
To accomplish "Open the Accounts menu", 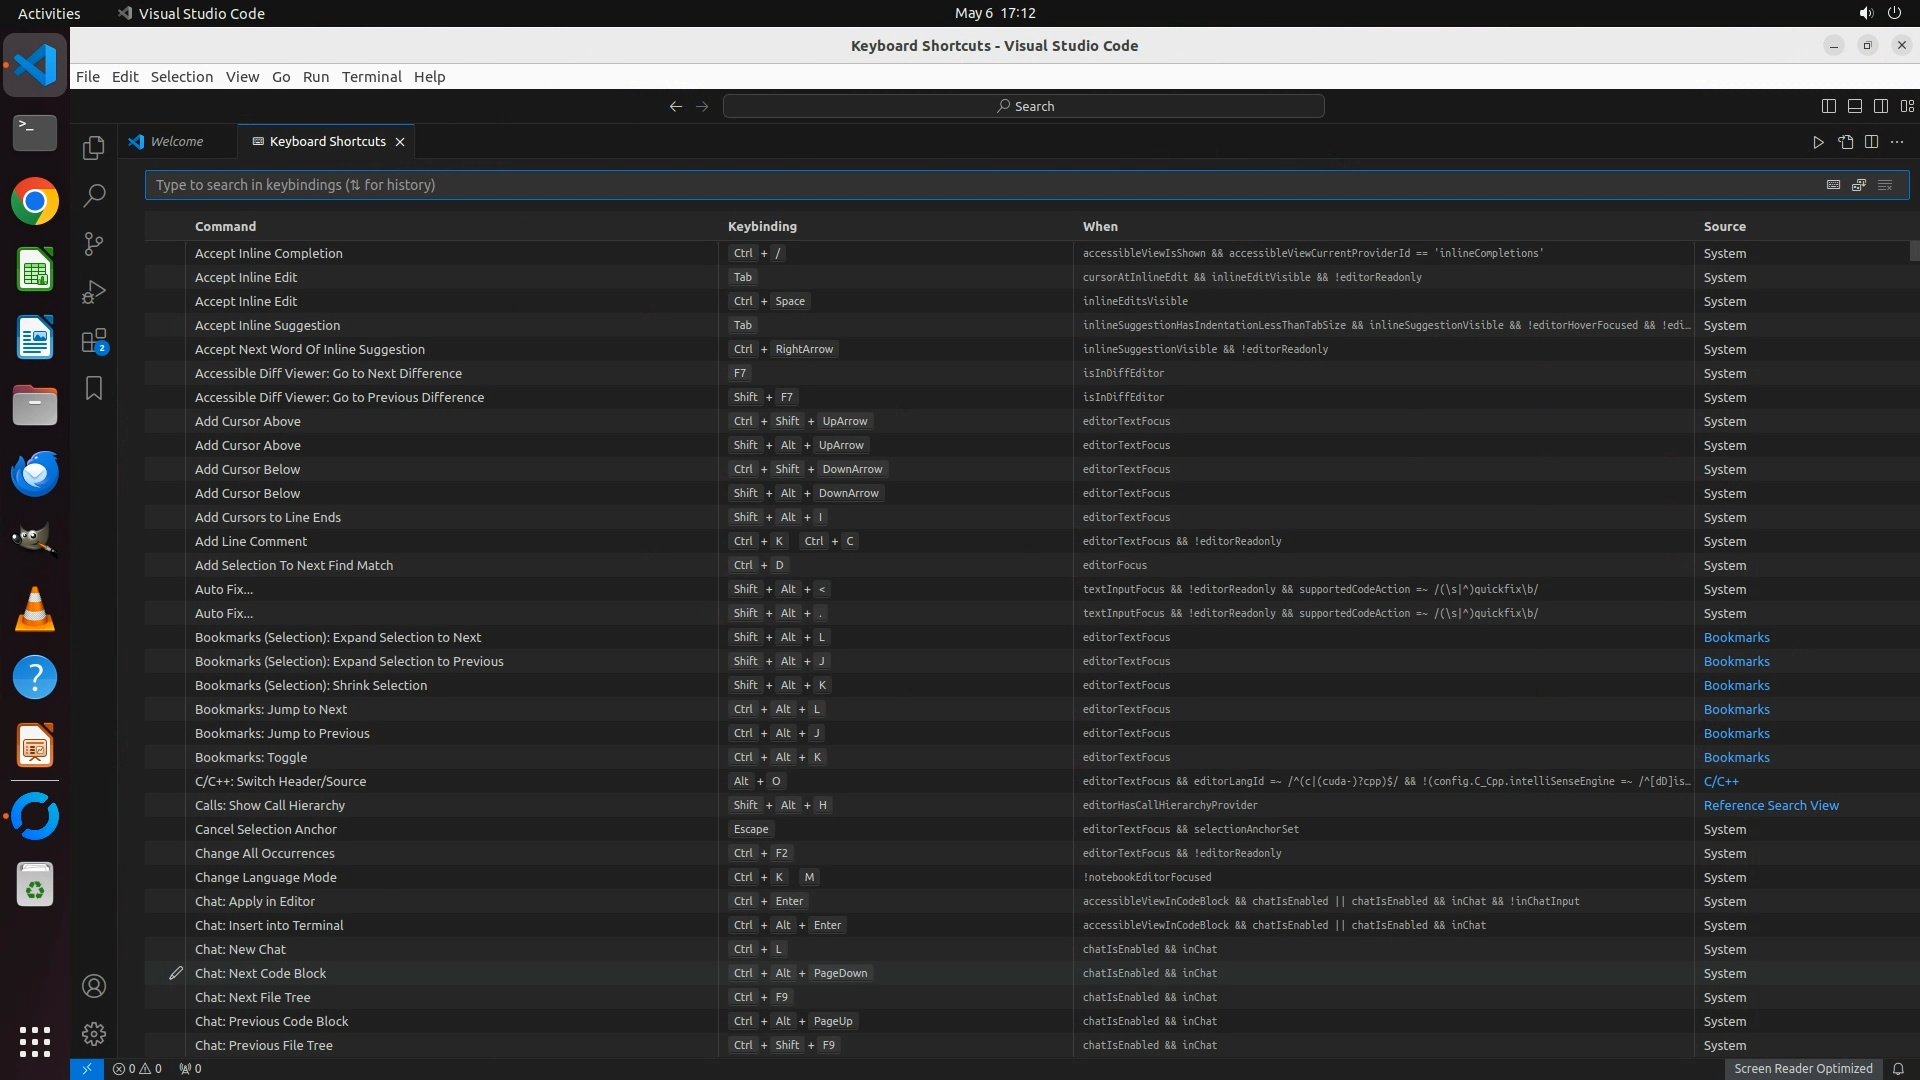I will pos(94,986).
